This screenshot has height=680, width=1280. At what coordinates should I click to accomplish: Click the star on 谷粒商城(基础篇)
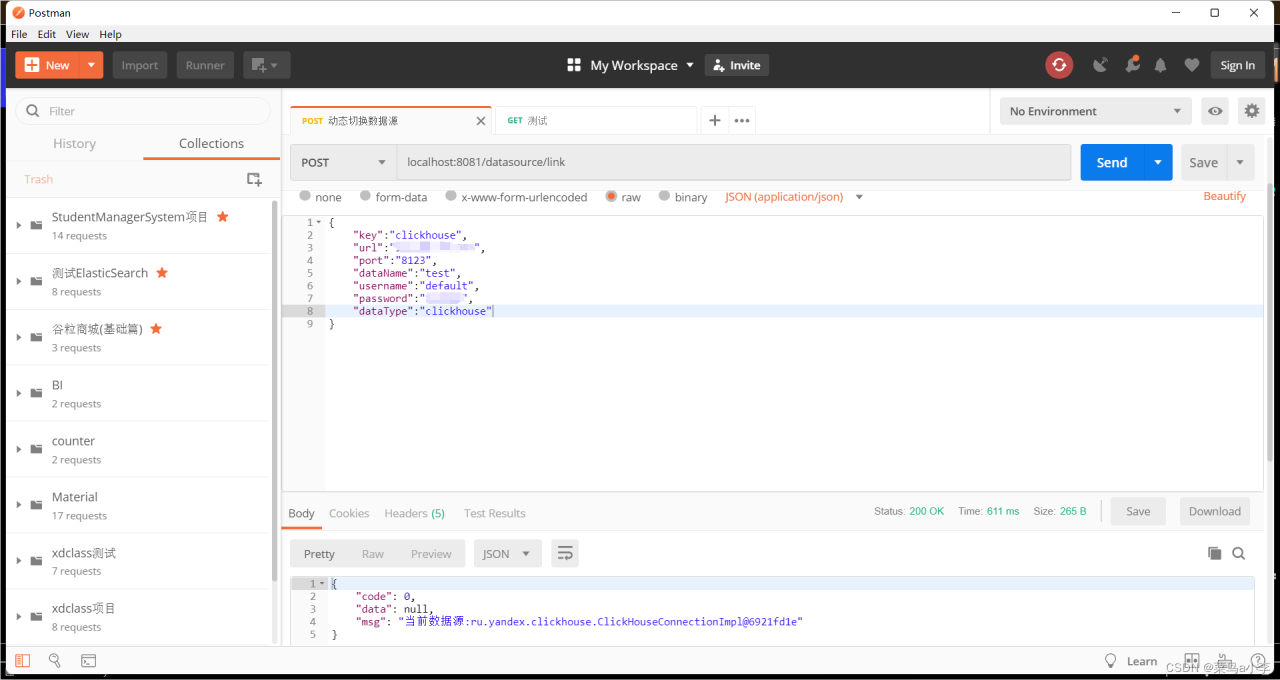[x=156, y=328]
